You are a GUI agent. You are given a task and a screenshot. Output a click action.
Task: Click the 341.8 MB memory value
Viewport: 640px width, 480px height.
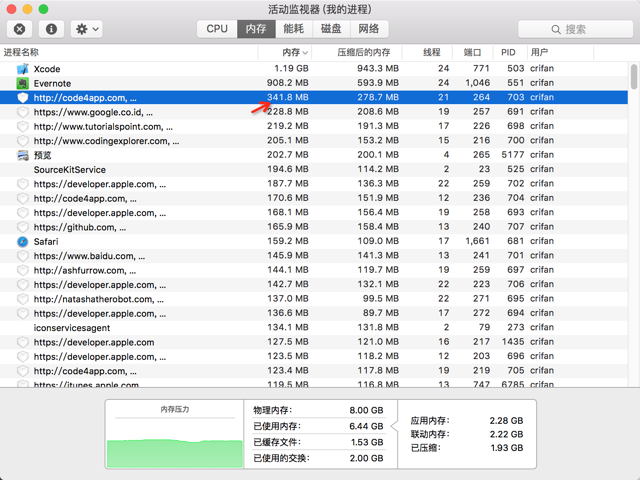[x=288, y=97]
